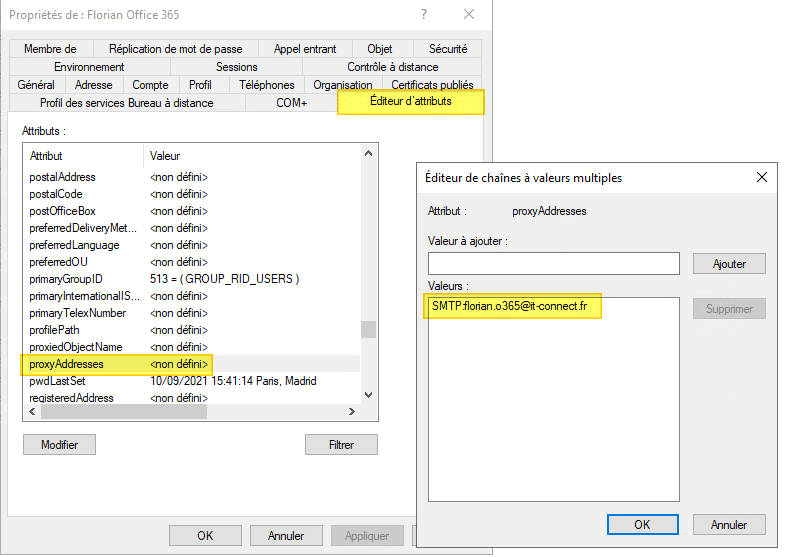Close the Propriétés de Florian window
This screenshot has height=557, width=786.
pos(469,14)
